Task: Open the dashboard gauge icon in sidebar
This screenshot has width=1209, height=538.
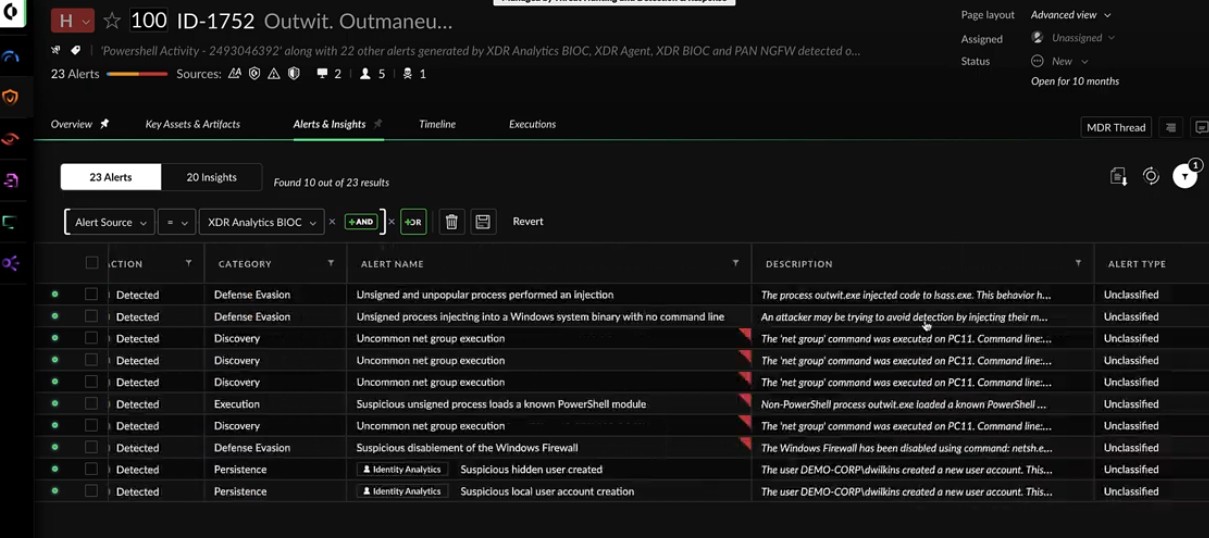Action: click(10, 56)
